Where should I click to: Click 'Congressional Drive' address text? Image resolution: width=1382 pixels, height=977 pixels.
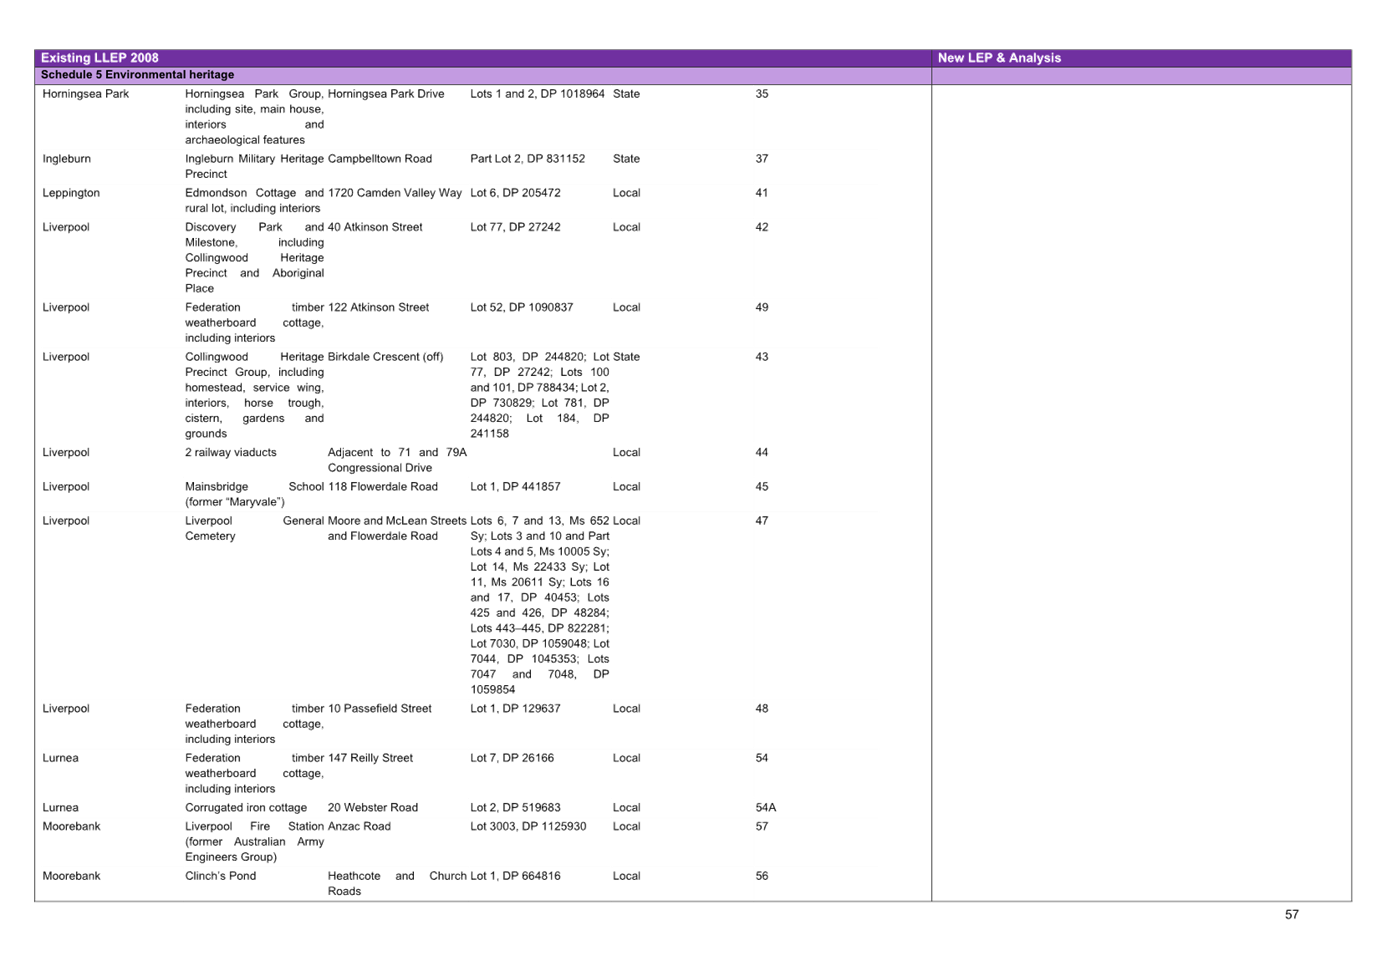click(380, 468)
